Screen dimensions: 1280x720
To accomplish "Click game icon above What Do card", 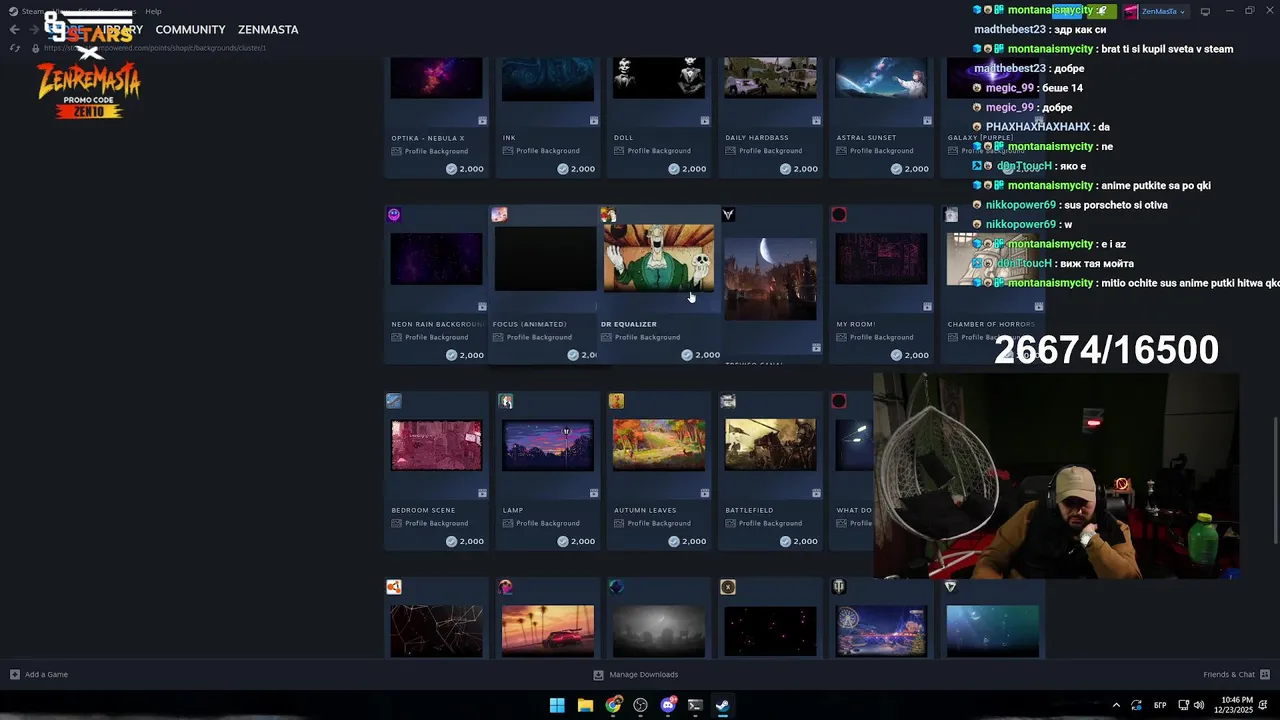I will [x=839, y=401].
